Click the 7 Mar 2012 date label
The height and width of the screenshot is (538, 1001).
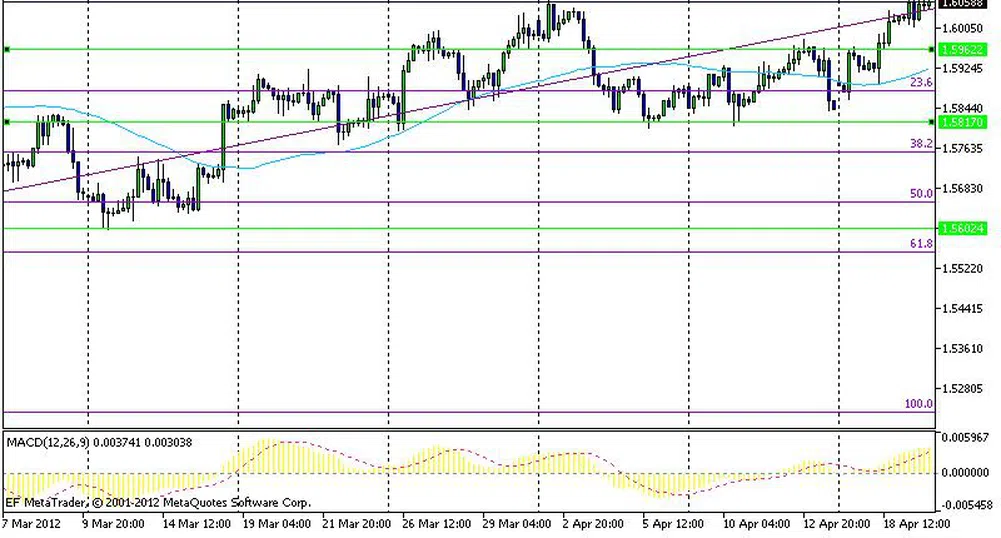[x=33, y=523]
